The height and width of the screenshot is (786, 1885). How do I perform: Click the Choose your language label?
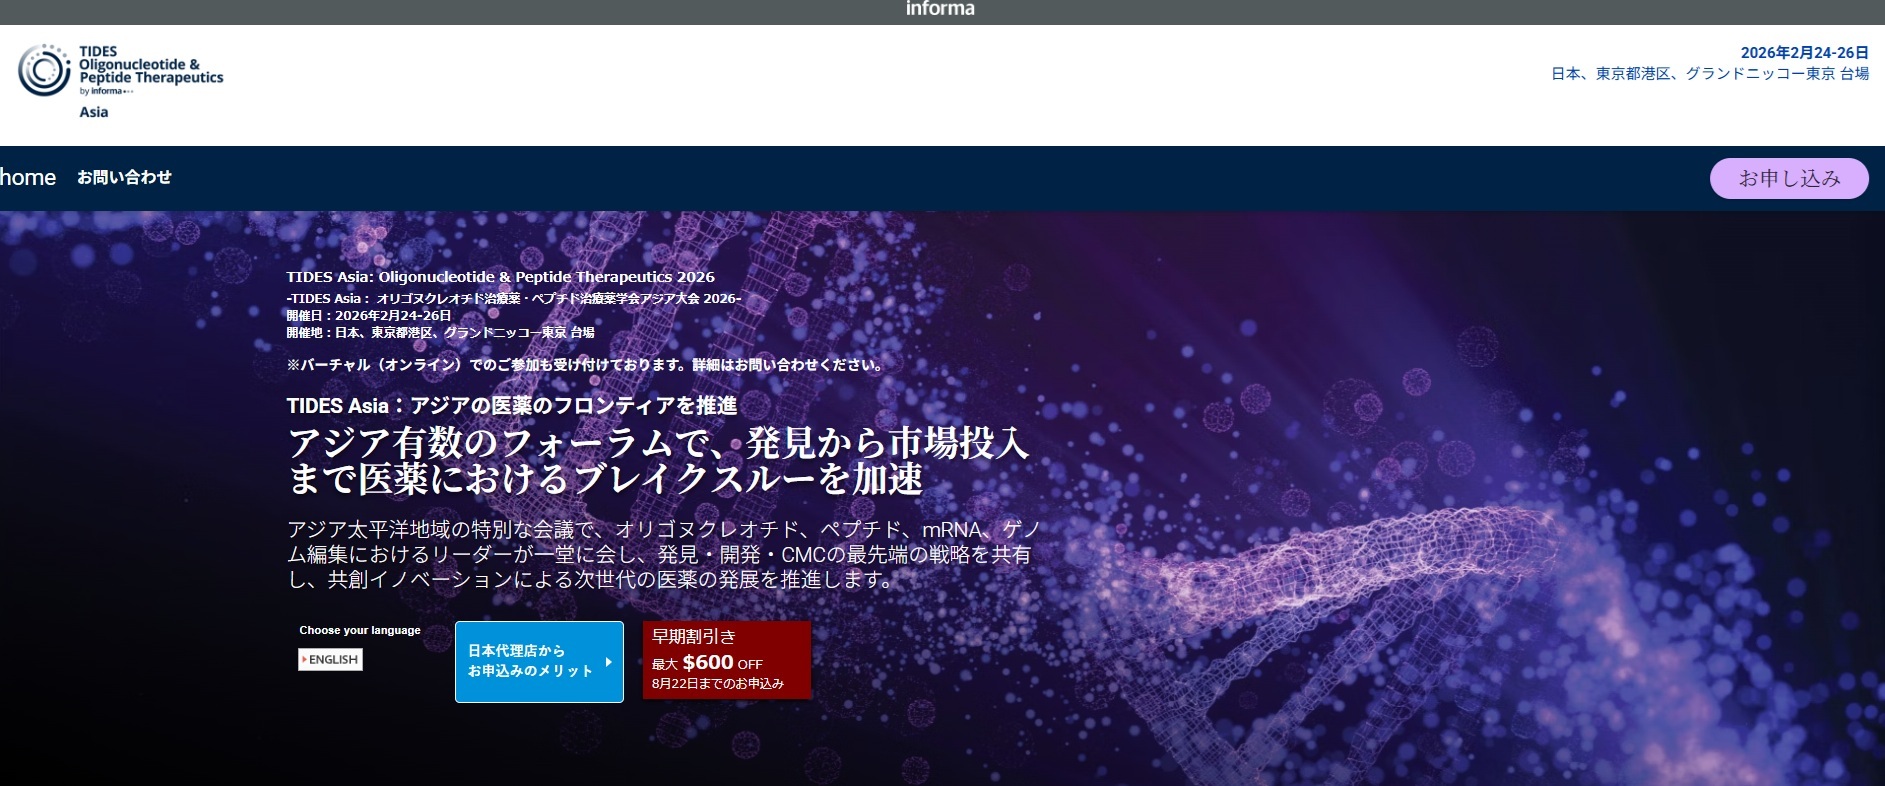pyautogui.click(x=360, y=630)
